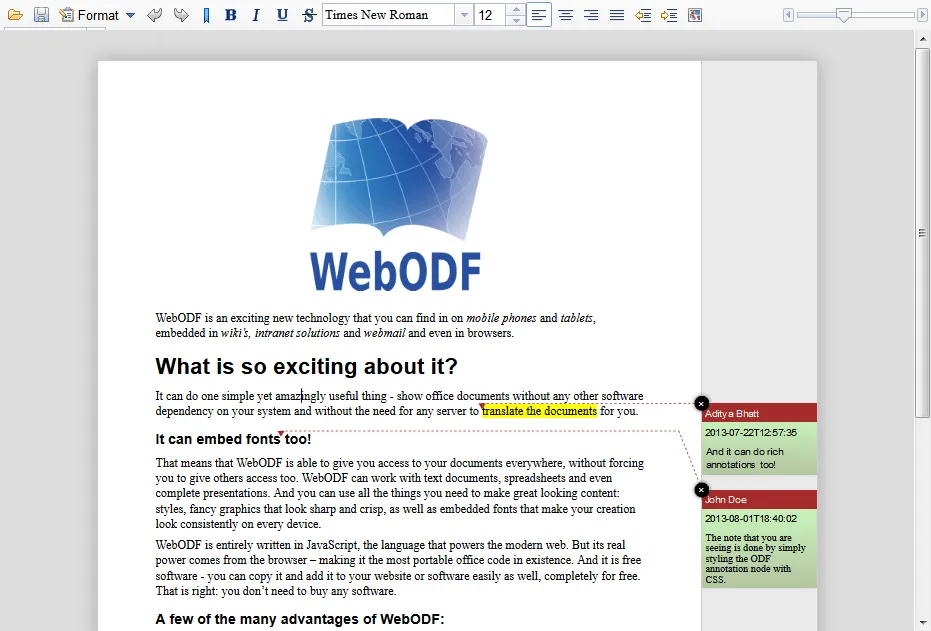Save the document with the save icon
The height and width of the screenshot is (631, 931).
point(41,14)
